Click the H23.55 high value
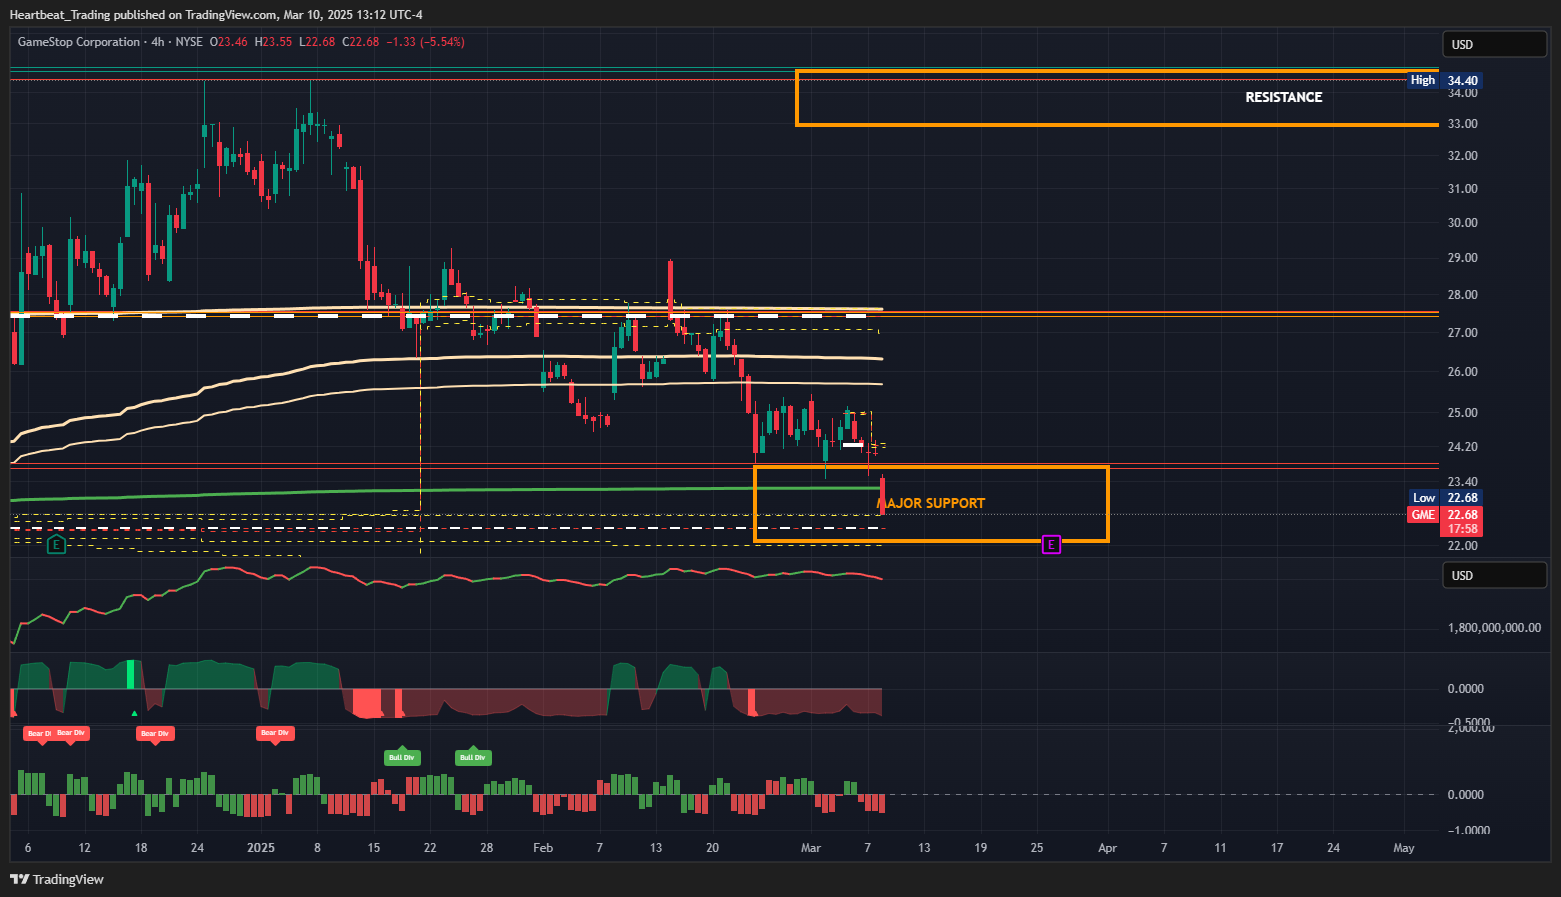This screenshot has width=1561, height=897. [x=273, y=42]
